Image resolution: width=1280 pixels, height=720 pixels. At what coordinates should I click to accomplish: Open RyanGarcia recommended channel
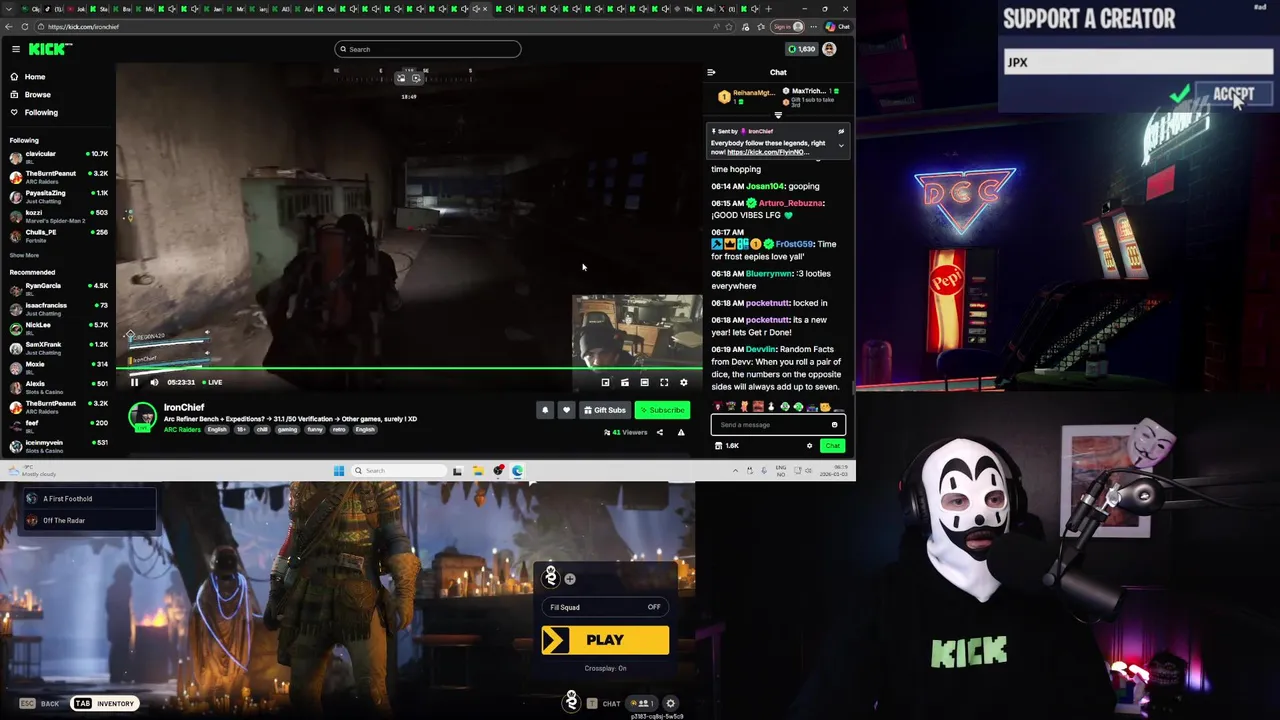point(58,288)
